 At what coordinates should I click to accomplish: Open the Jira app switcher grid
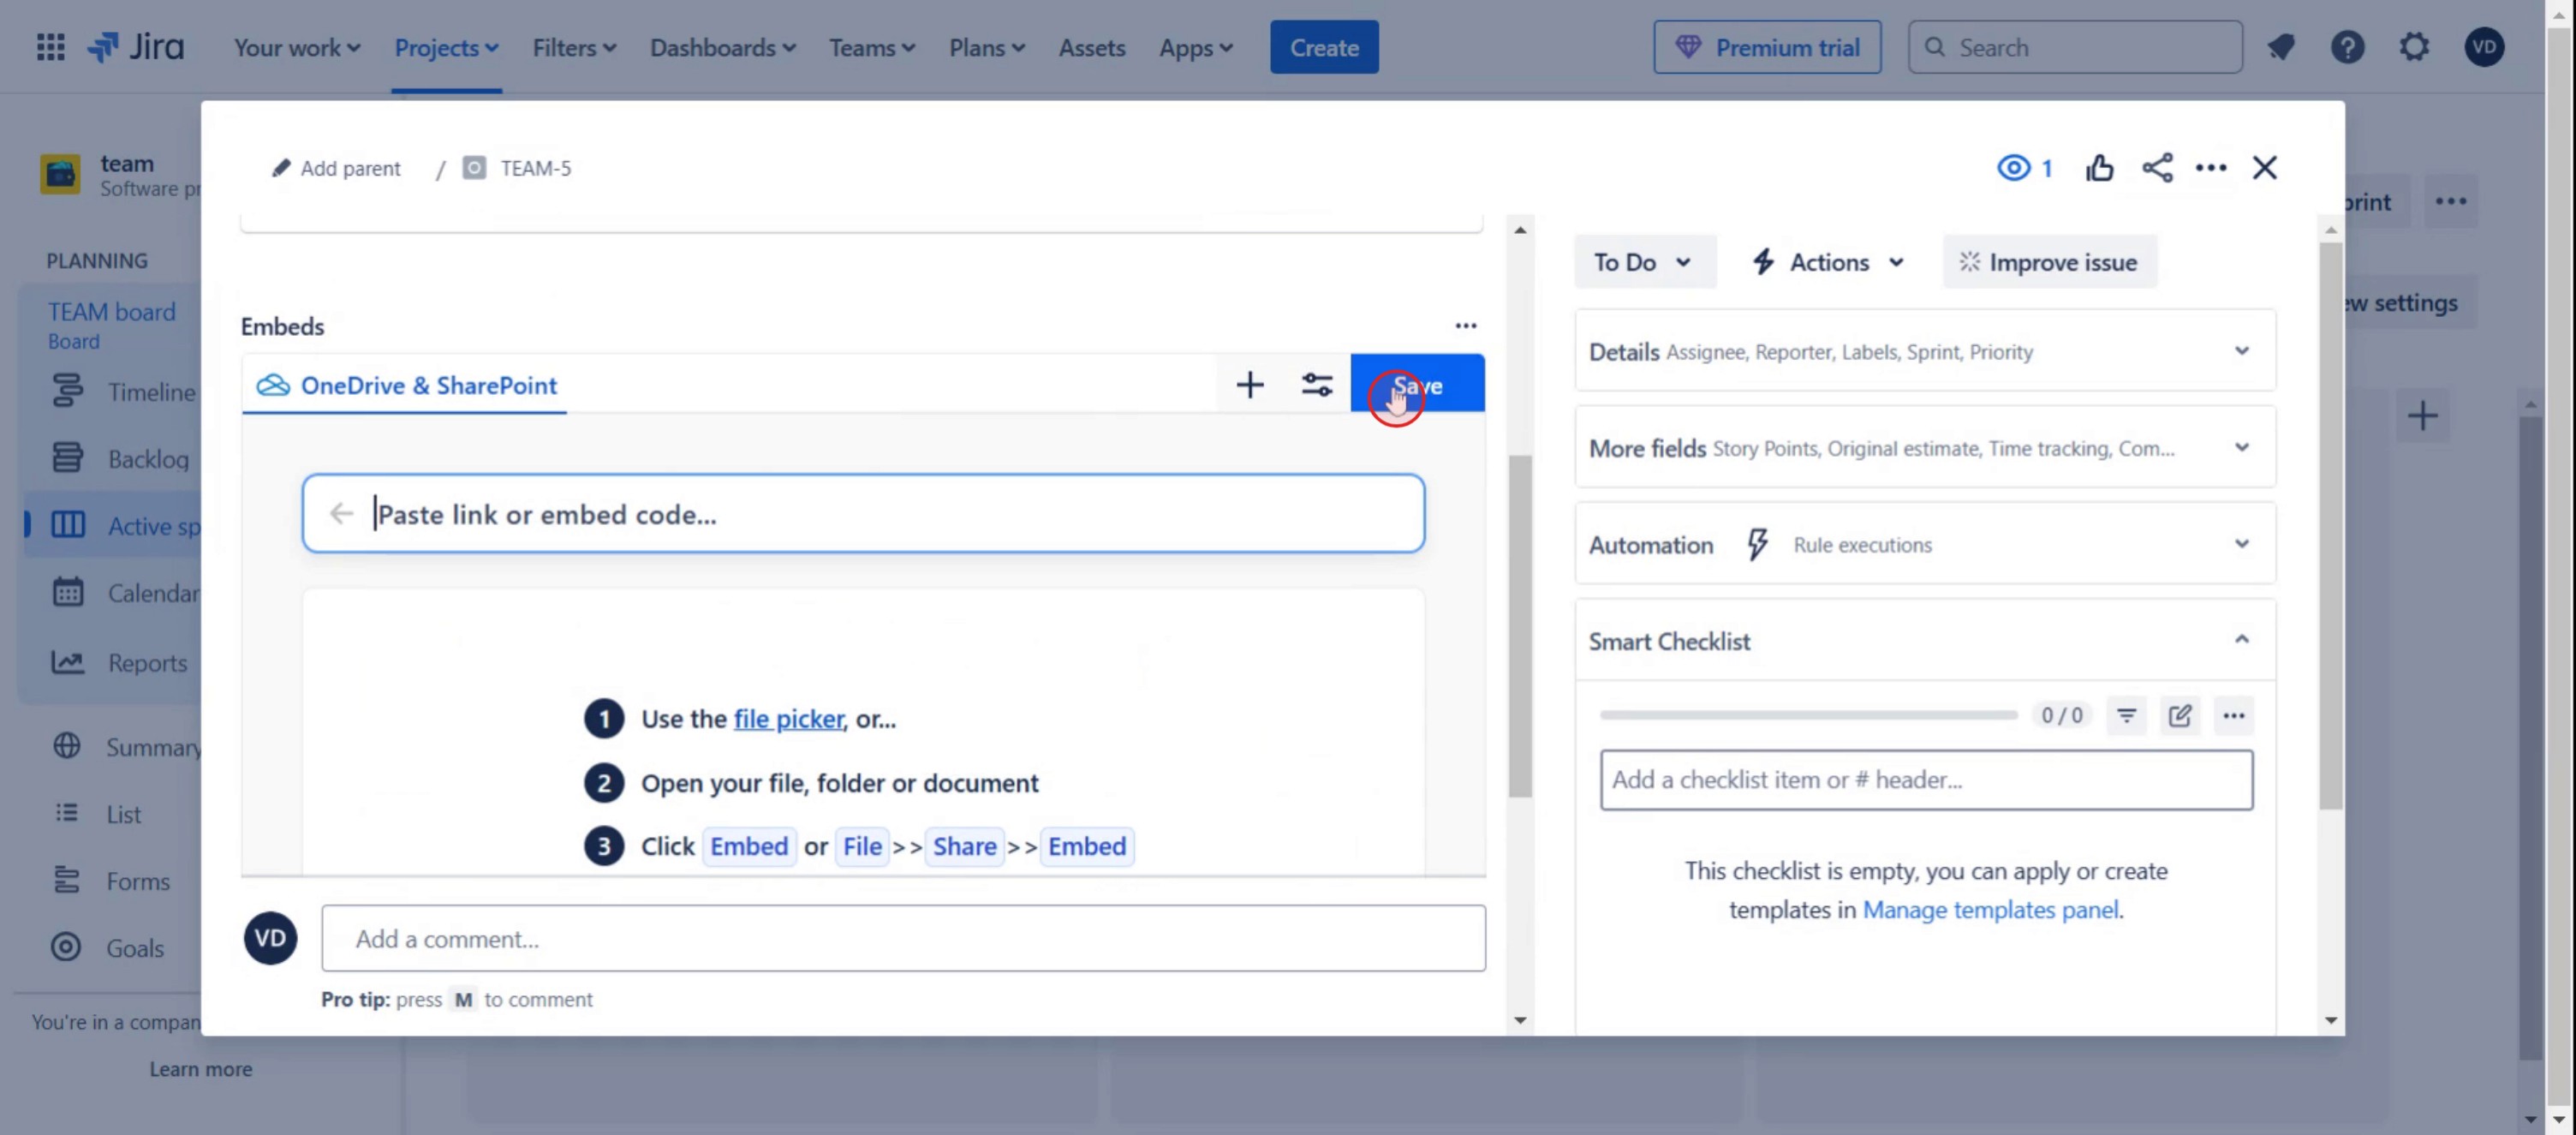pos(50,47)
